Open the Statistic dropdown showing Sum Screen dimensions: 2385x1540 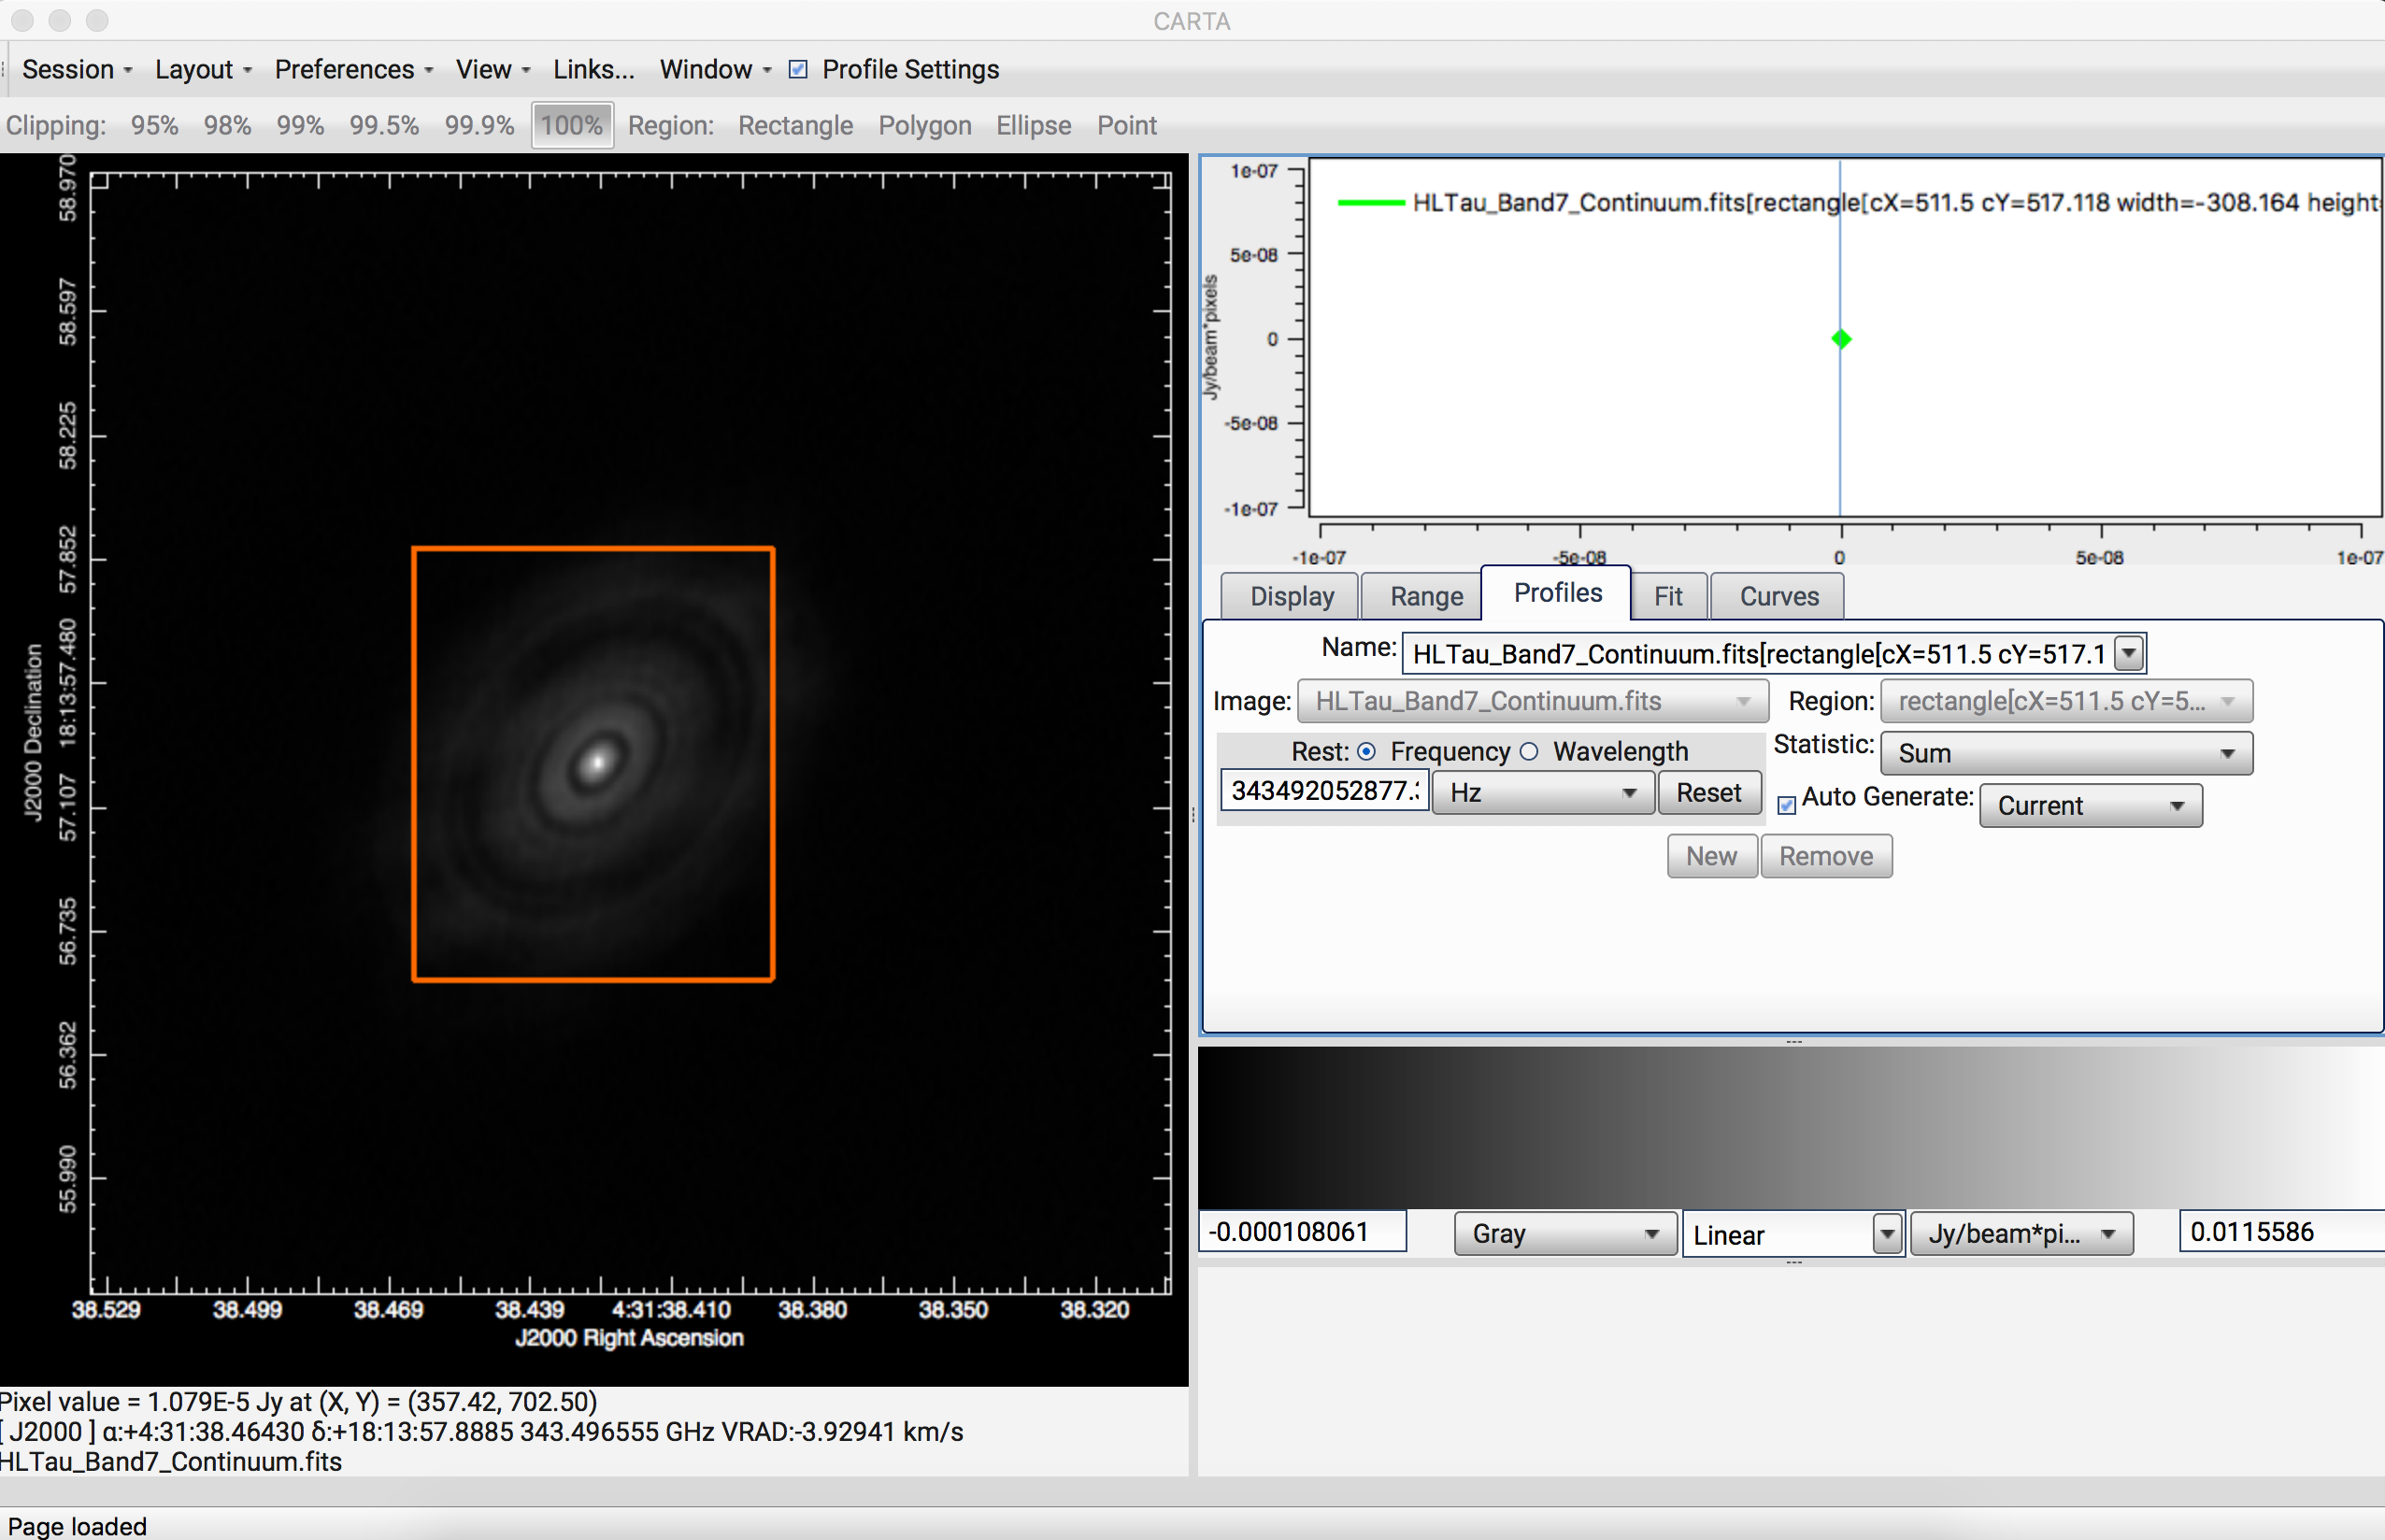pyautogui.click(x=2065, y=753)
